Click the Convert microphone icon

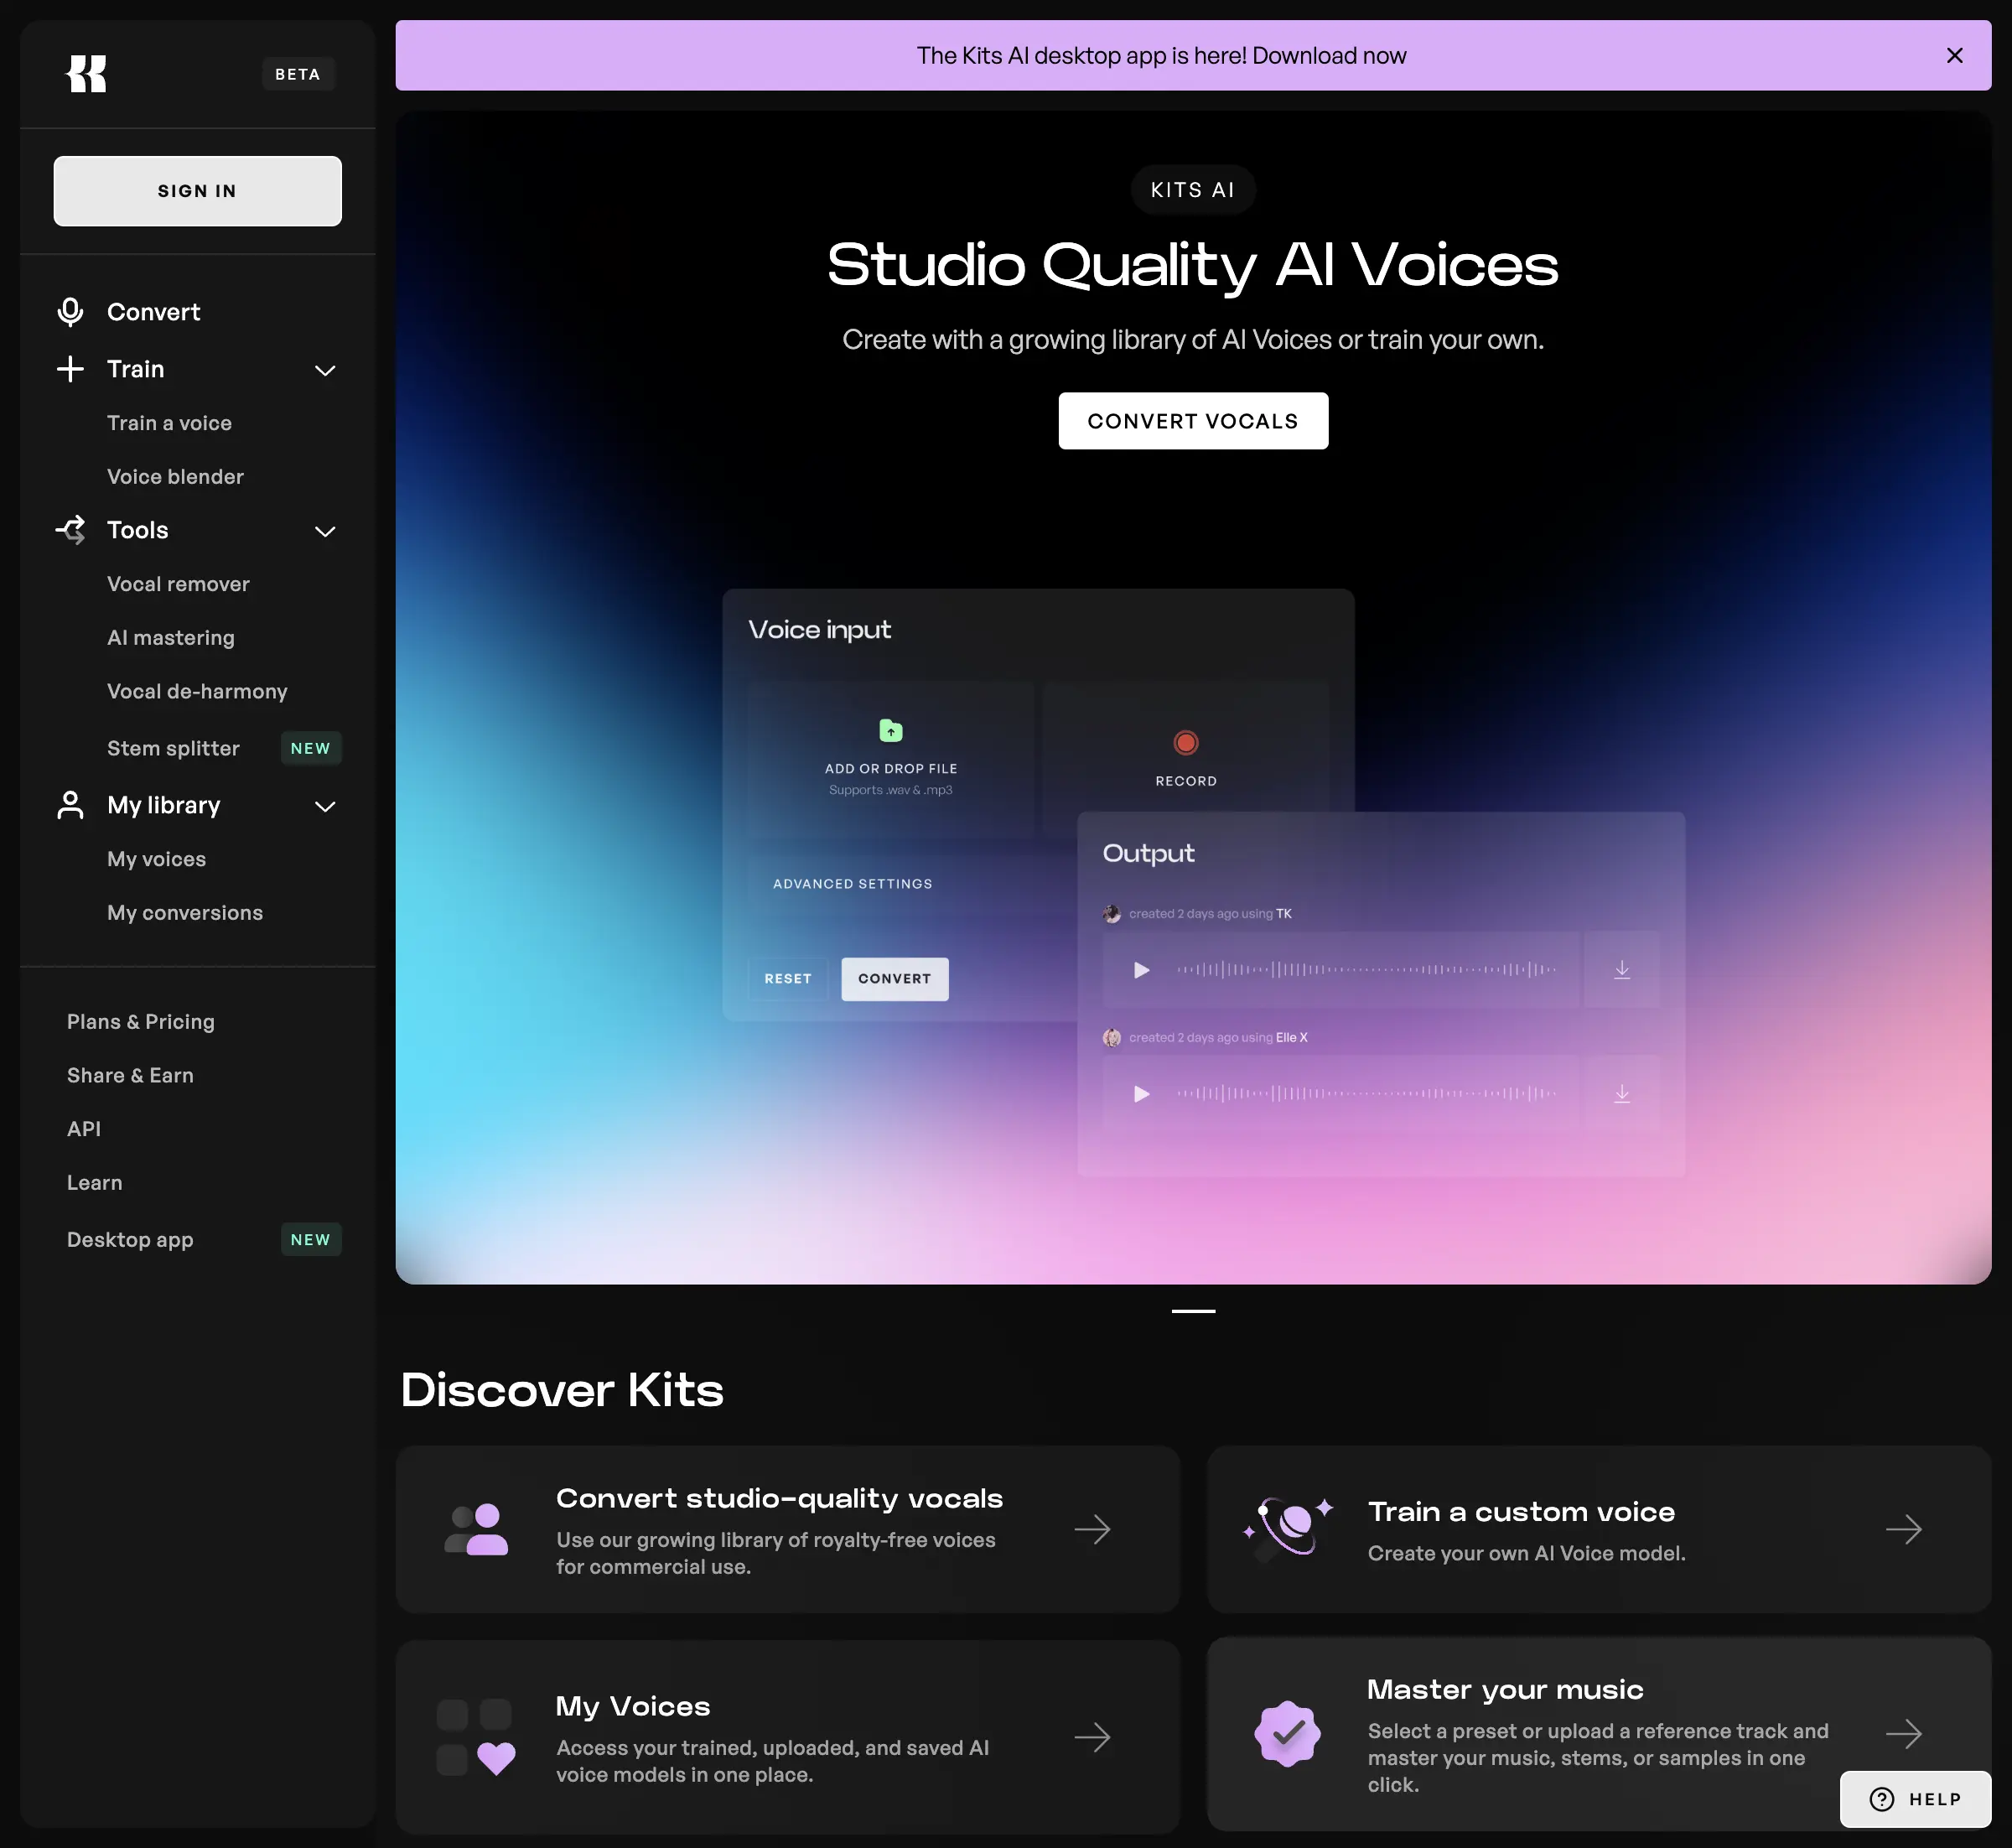tap(70, 312)
